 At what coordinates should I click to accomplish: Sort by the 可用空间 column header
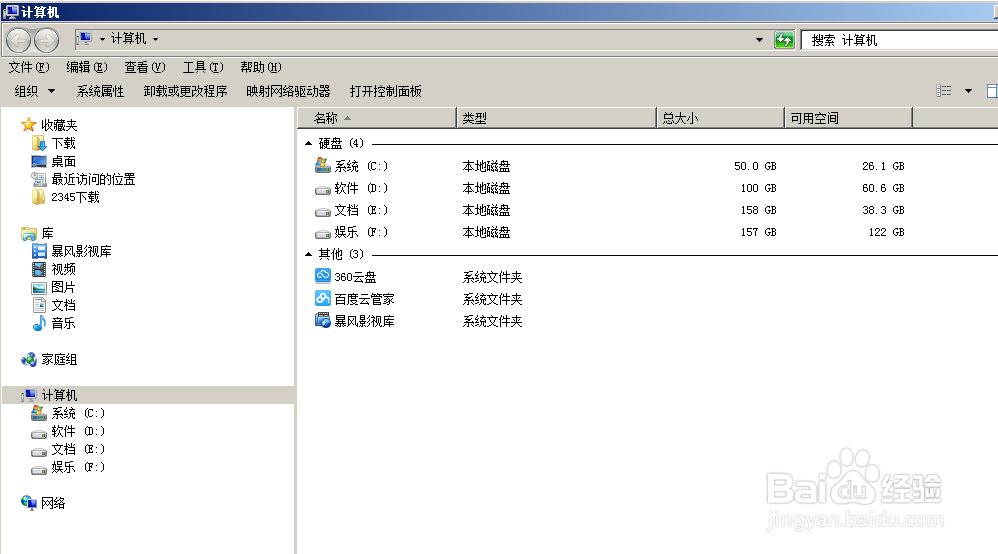[848, 118]
